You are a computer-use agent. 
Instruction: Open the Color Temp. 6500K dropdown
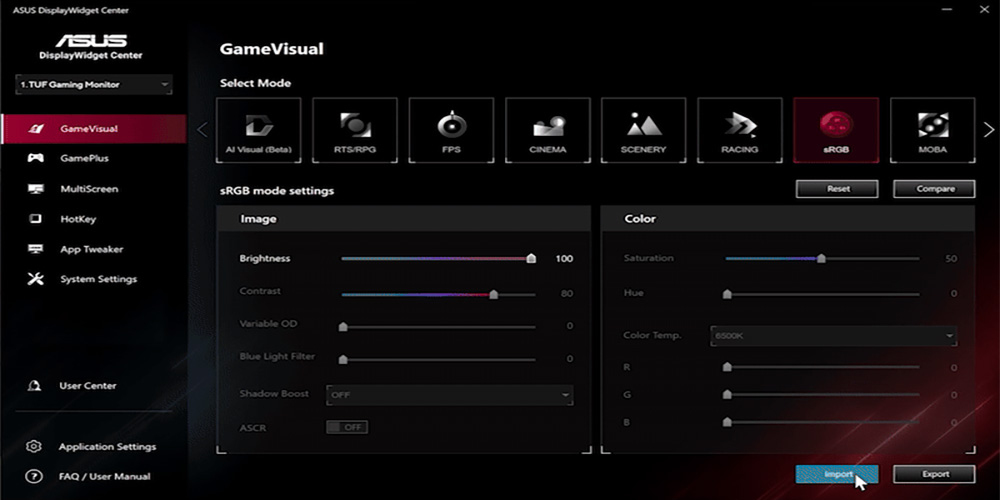click(834, 335)
